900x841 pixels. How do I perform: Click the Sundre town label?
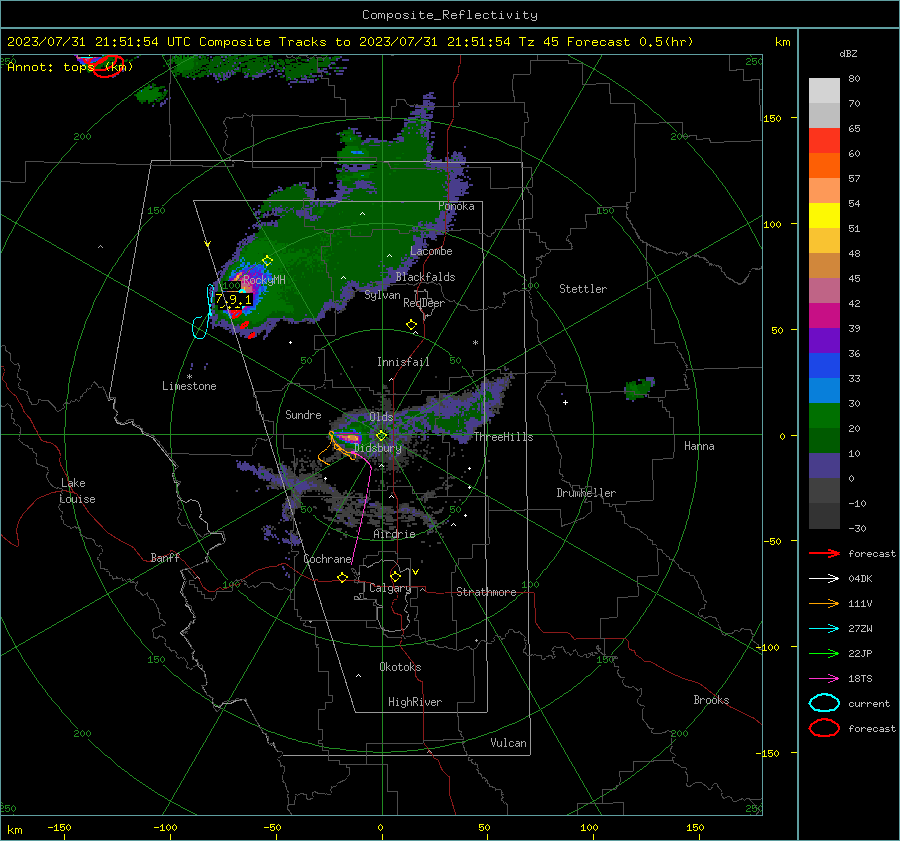[303, 415]
